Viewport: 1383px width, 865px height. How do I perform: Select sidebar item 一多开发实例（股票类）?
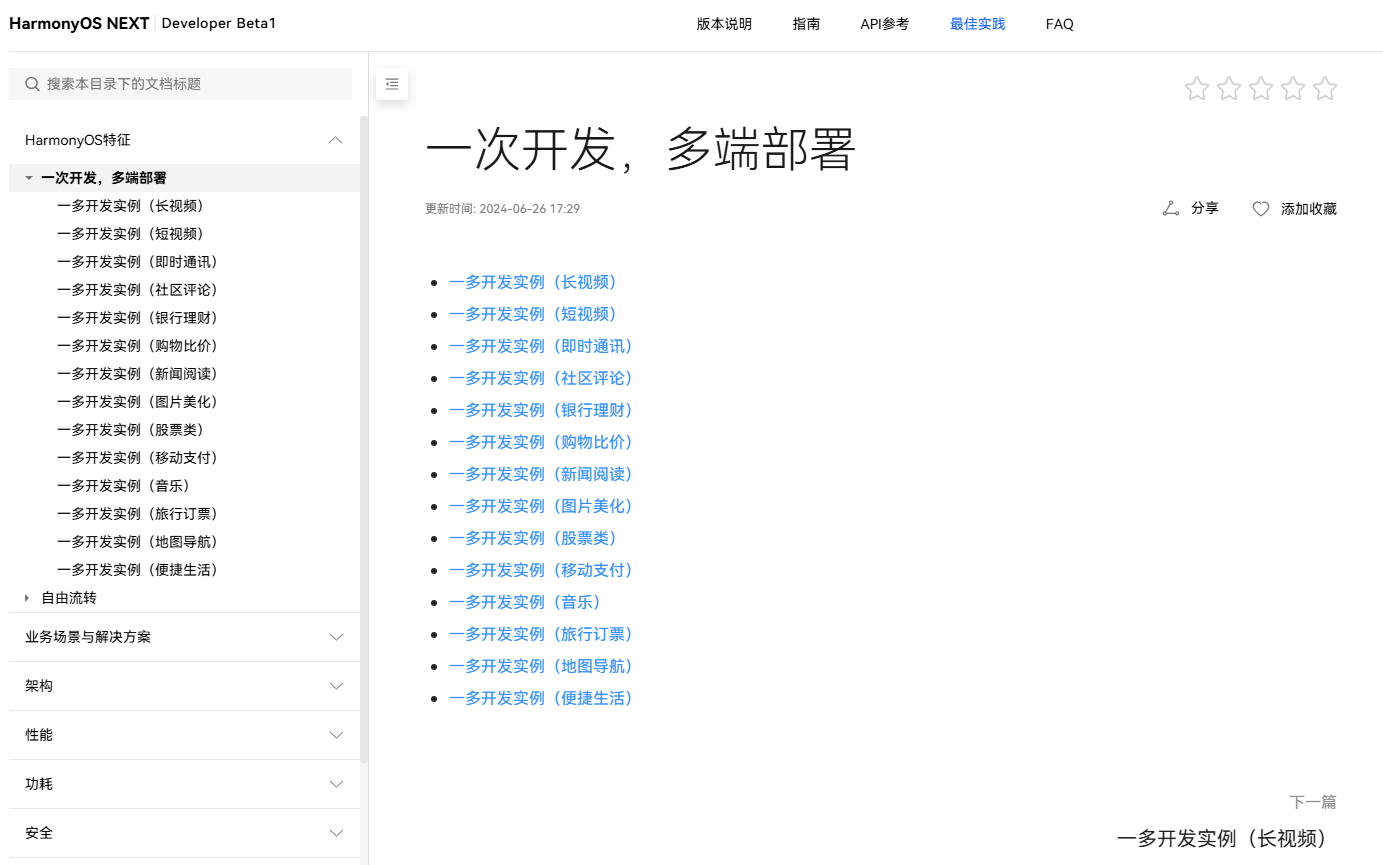(x=134, y=430)
